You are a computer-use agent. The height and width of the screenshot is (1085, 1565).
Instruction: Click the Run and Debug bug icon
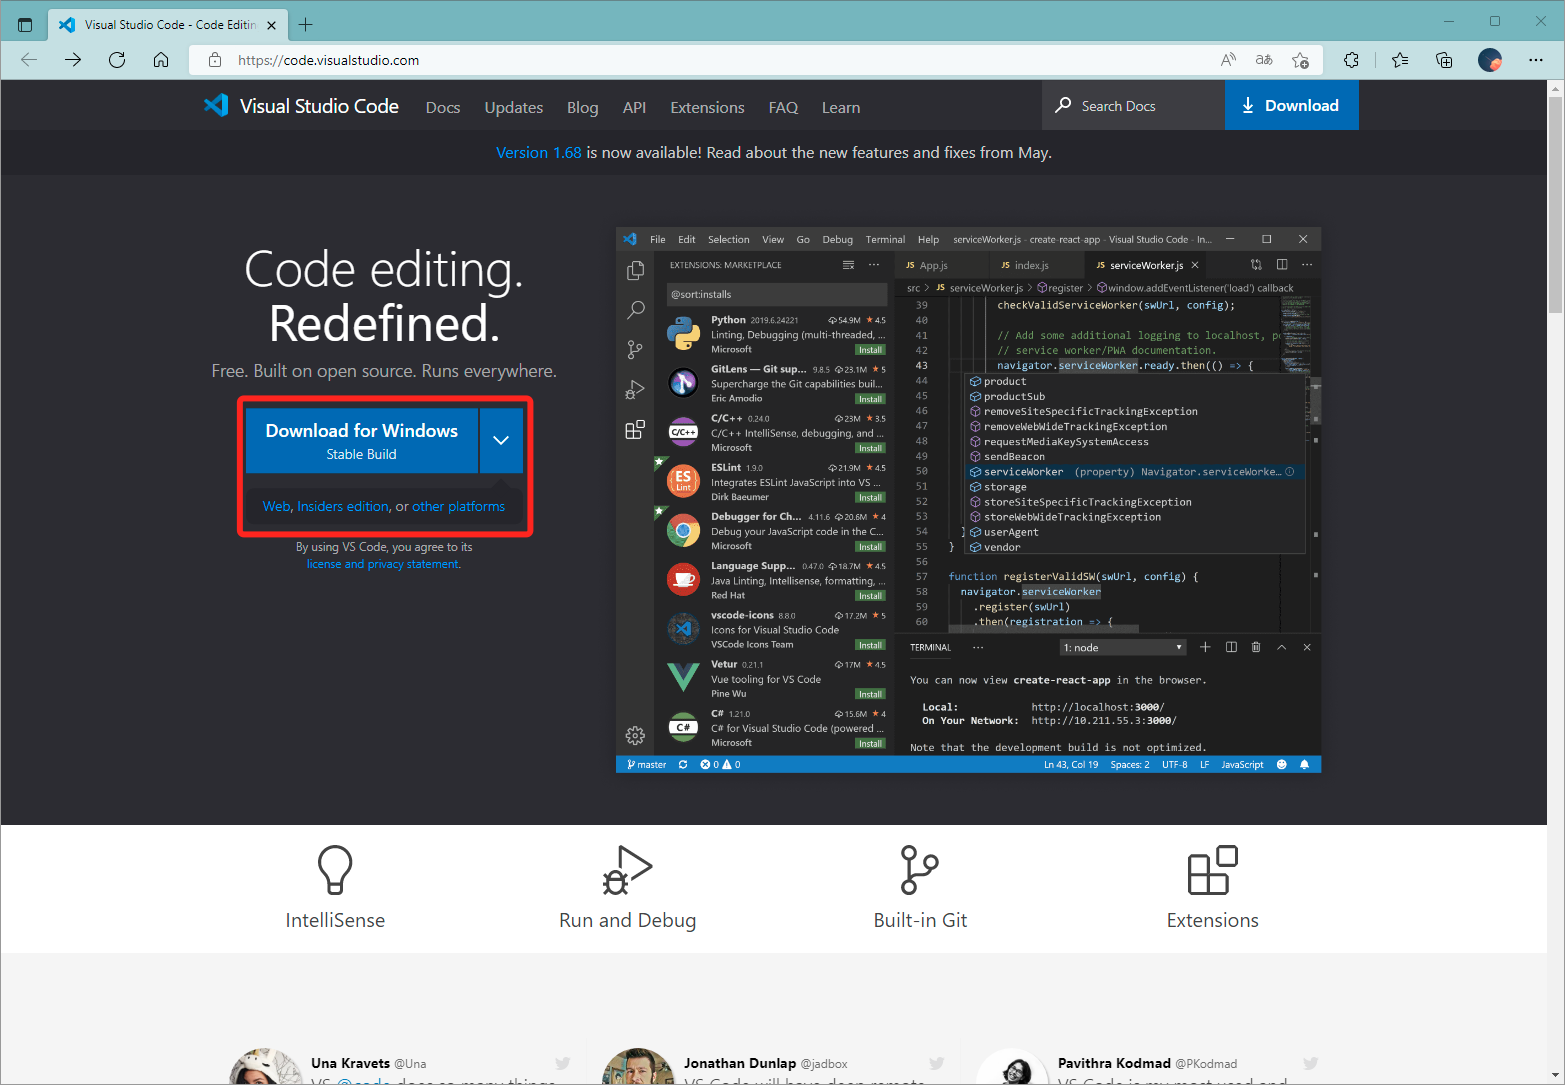(x=627, y=870)
